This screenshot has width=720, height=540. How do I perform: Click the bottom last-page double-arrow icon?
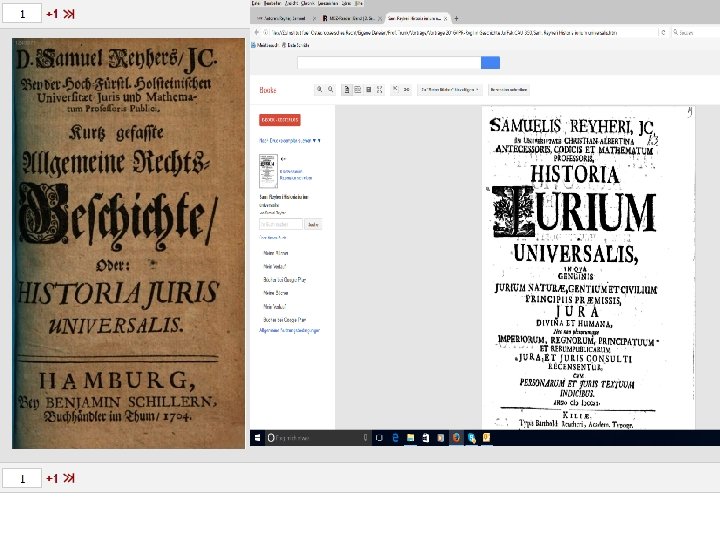click(x=69, y=478)
